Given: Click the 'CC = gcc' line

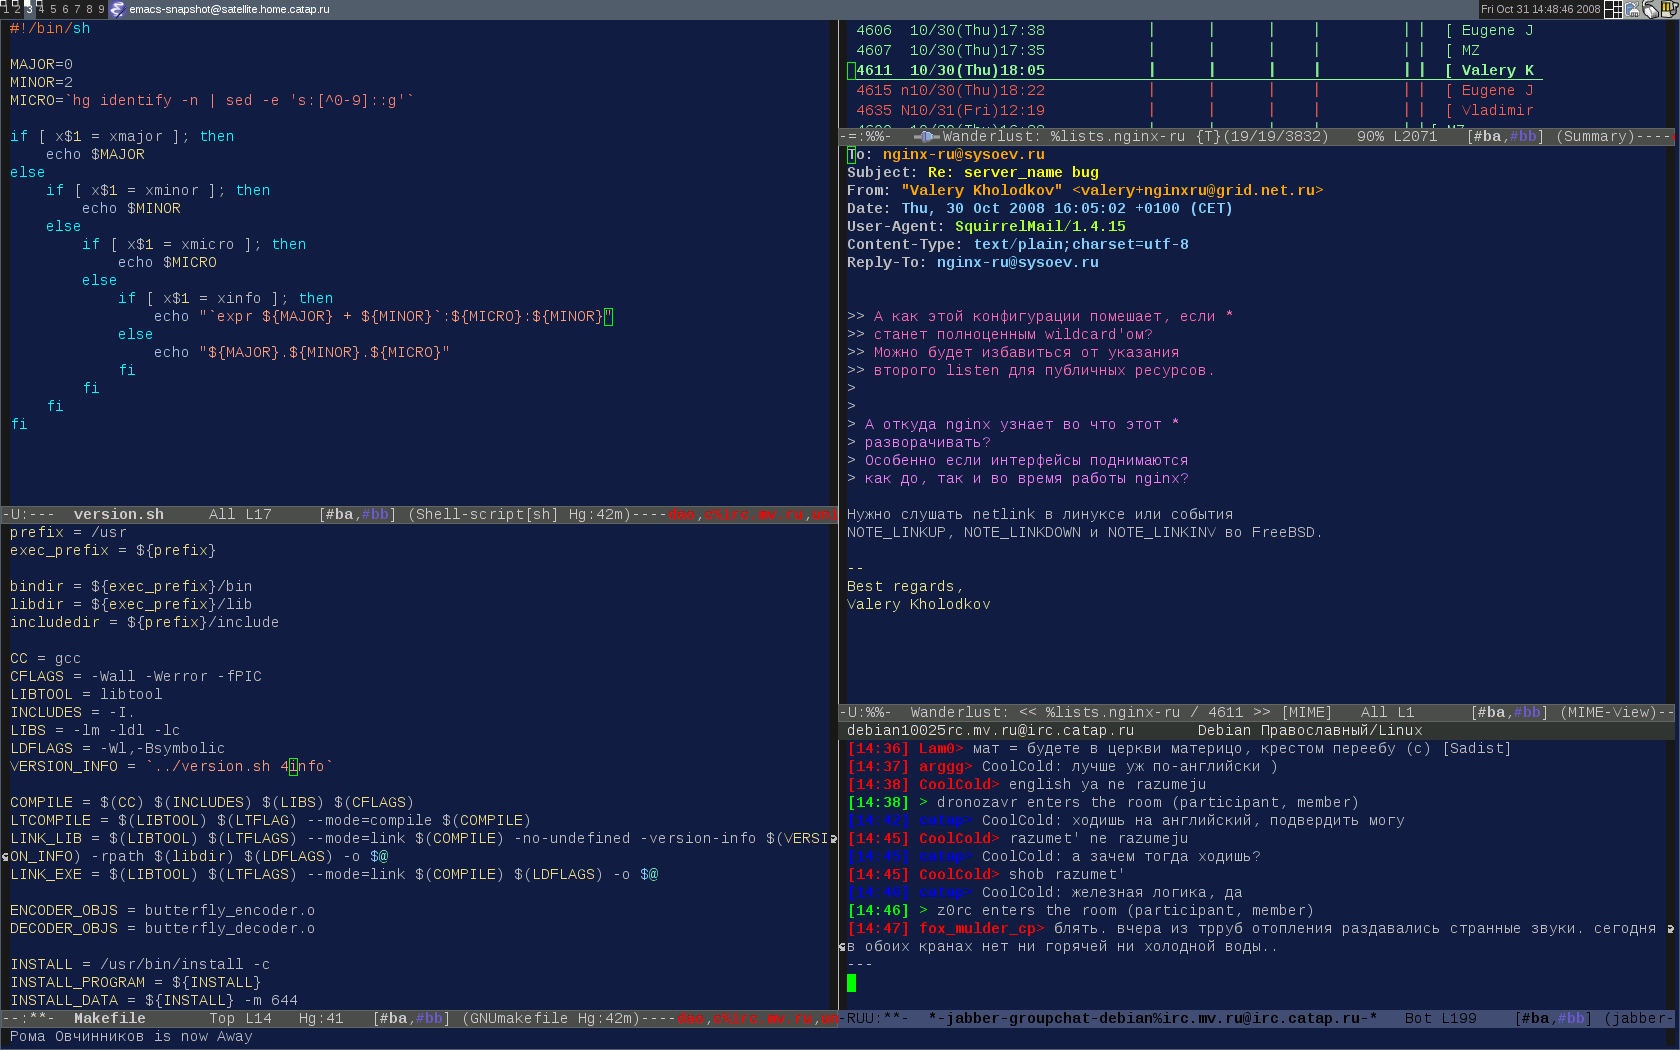Looking at the screenshot, I should (x=45, y=659).
